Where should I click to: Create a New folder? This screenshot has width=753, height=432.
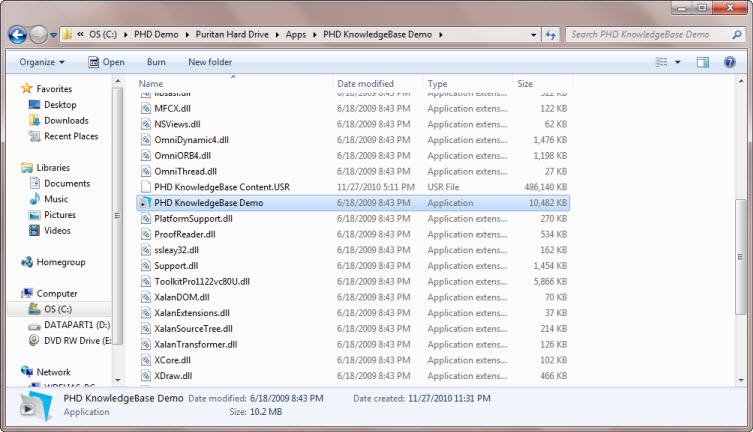[210, 62]
